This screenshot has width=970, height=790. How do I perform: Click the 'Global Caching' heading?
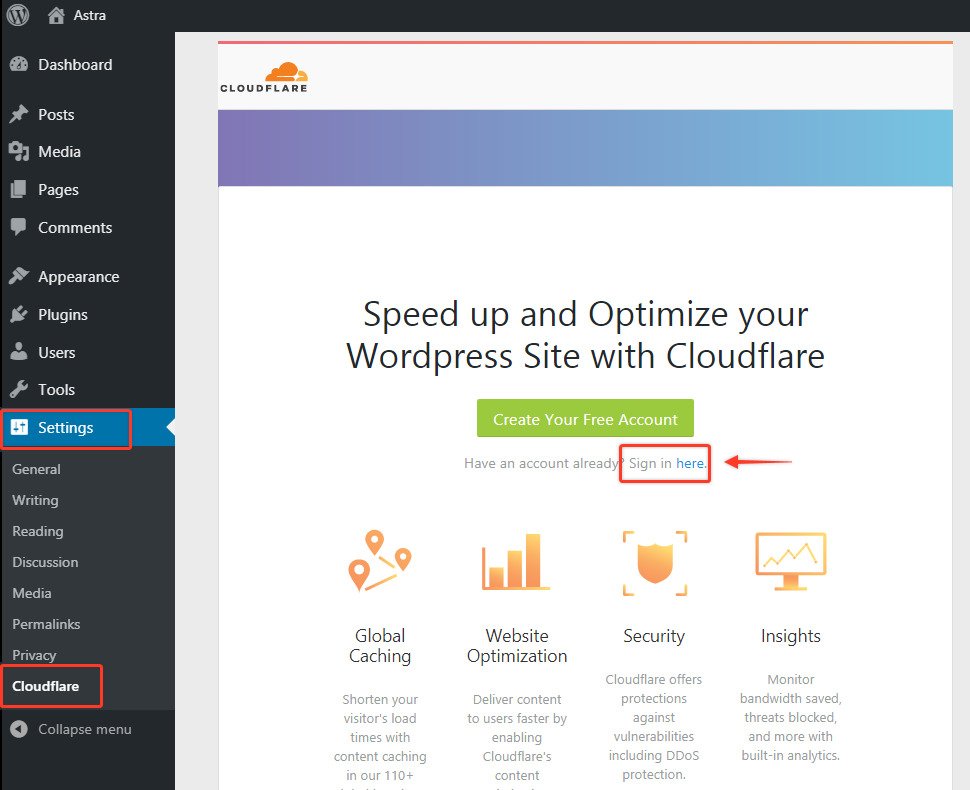click(x=380, y=646)
